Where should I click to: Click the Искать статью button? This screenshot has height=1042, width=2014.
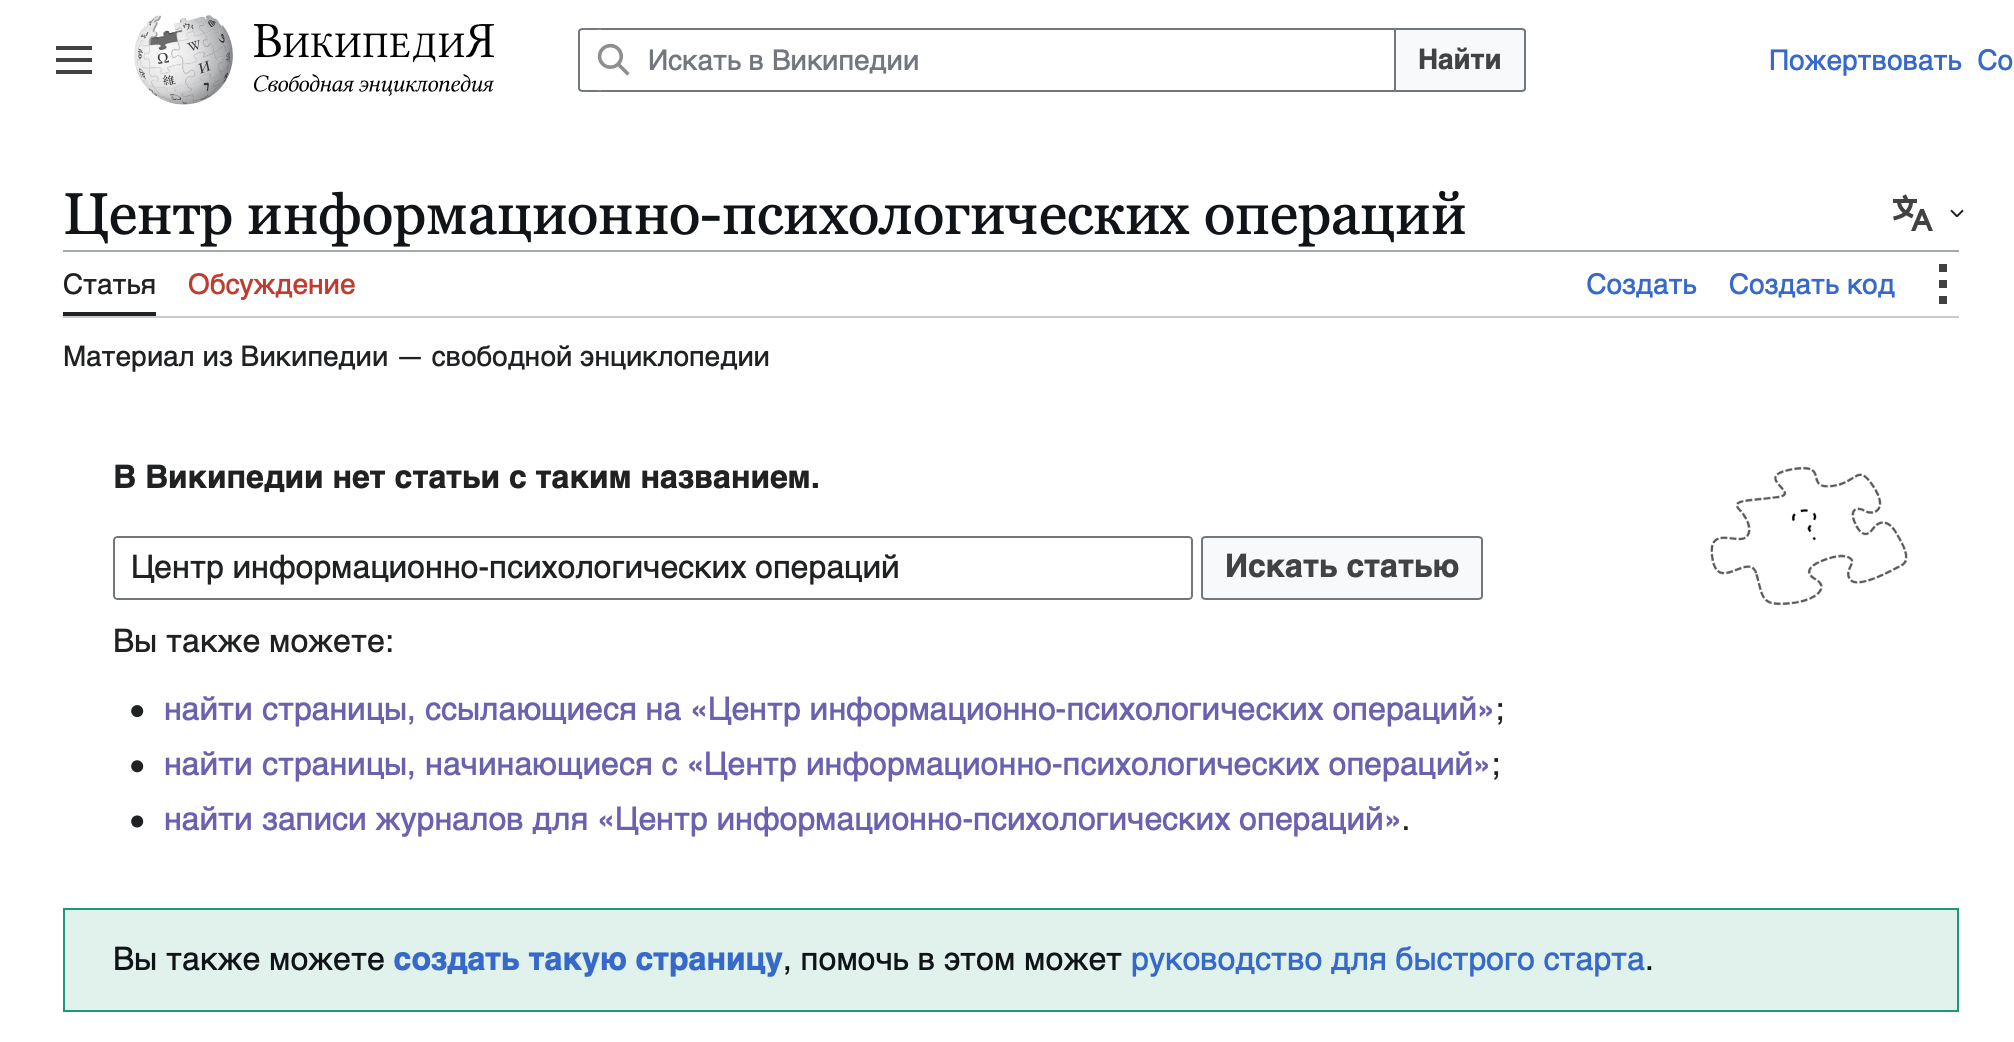click(1341, 567)
